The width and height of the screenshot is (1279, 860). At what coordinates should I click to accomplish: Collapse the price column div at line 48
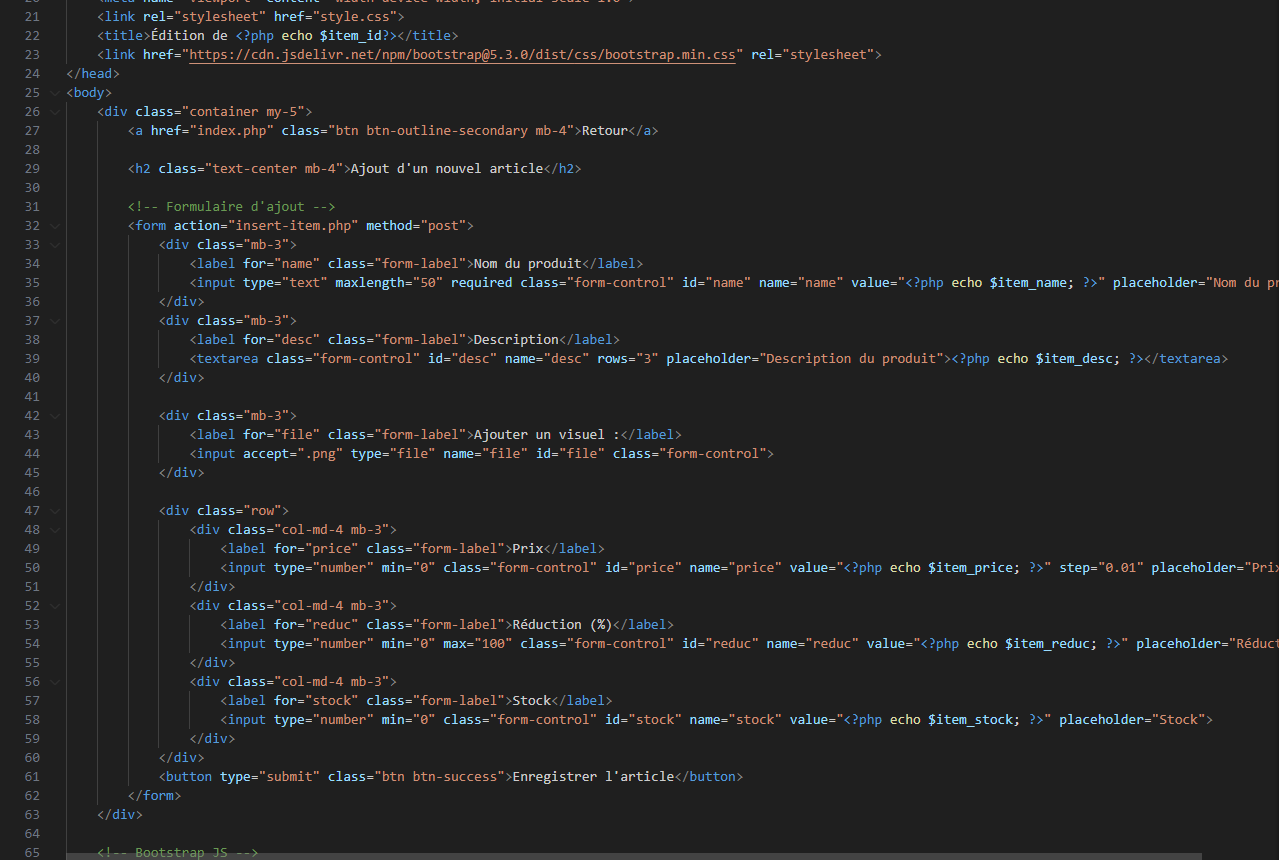pos(55,530)
